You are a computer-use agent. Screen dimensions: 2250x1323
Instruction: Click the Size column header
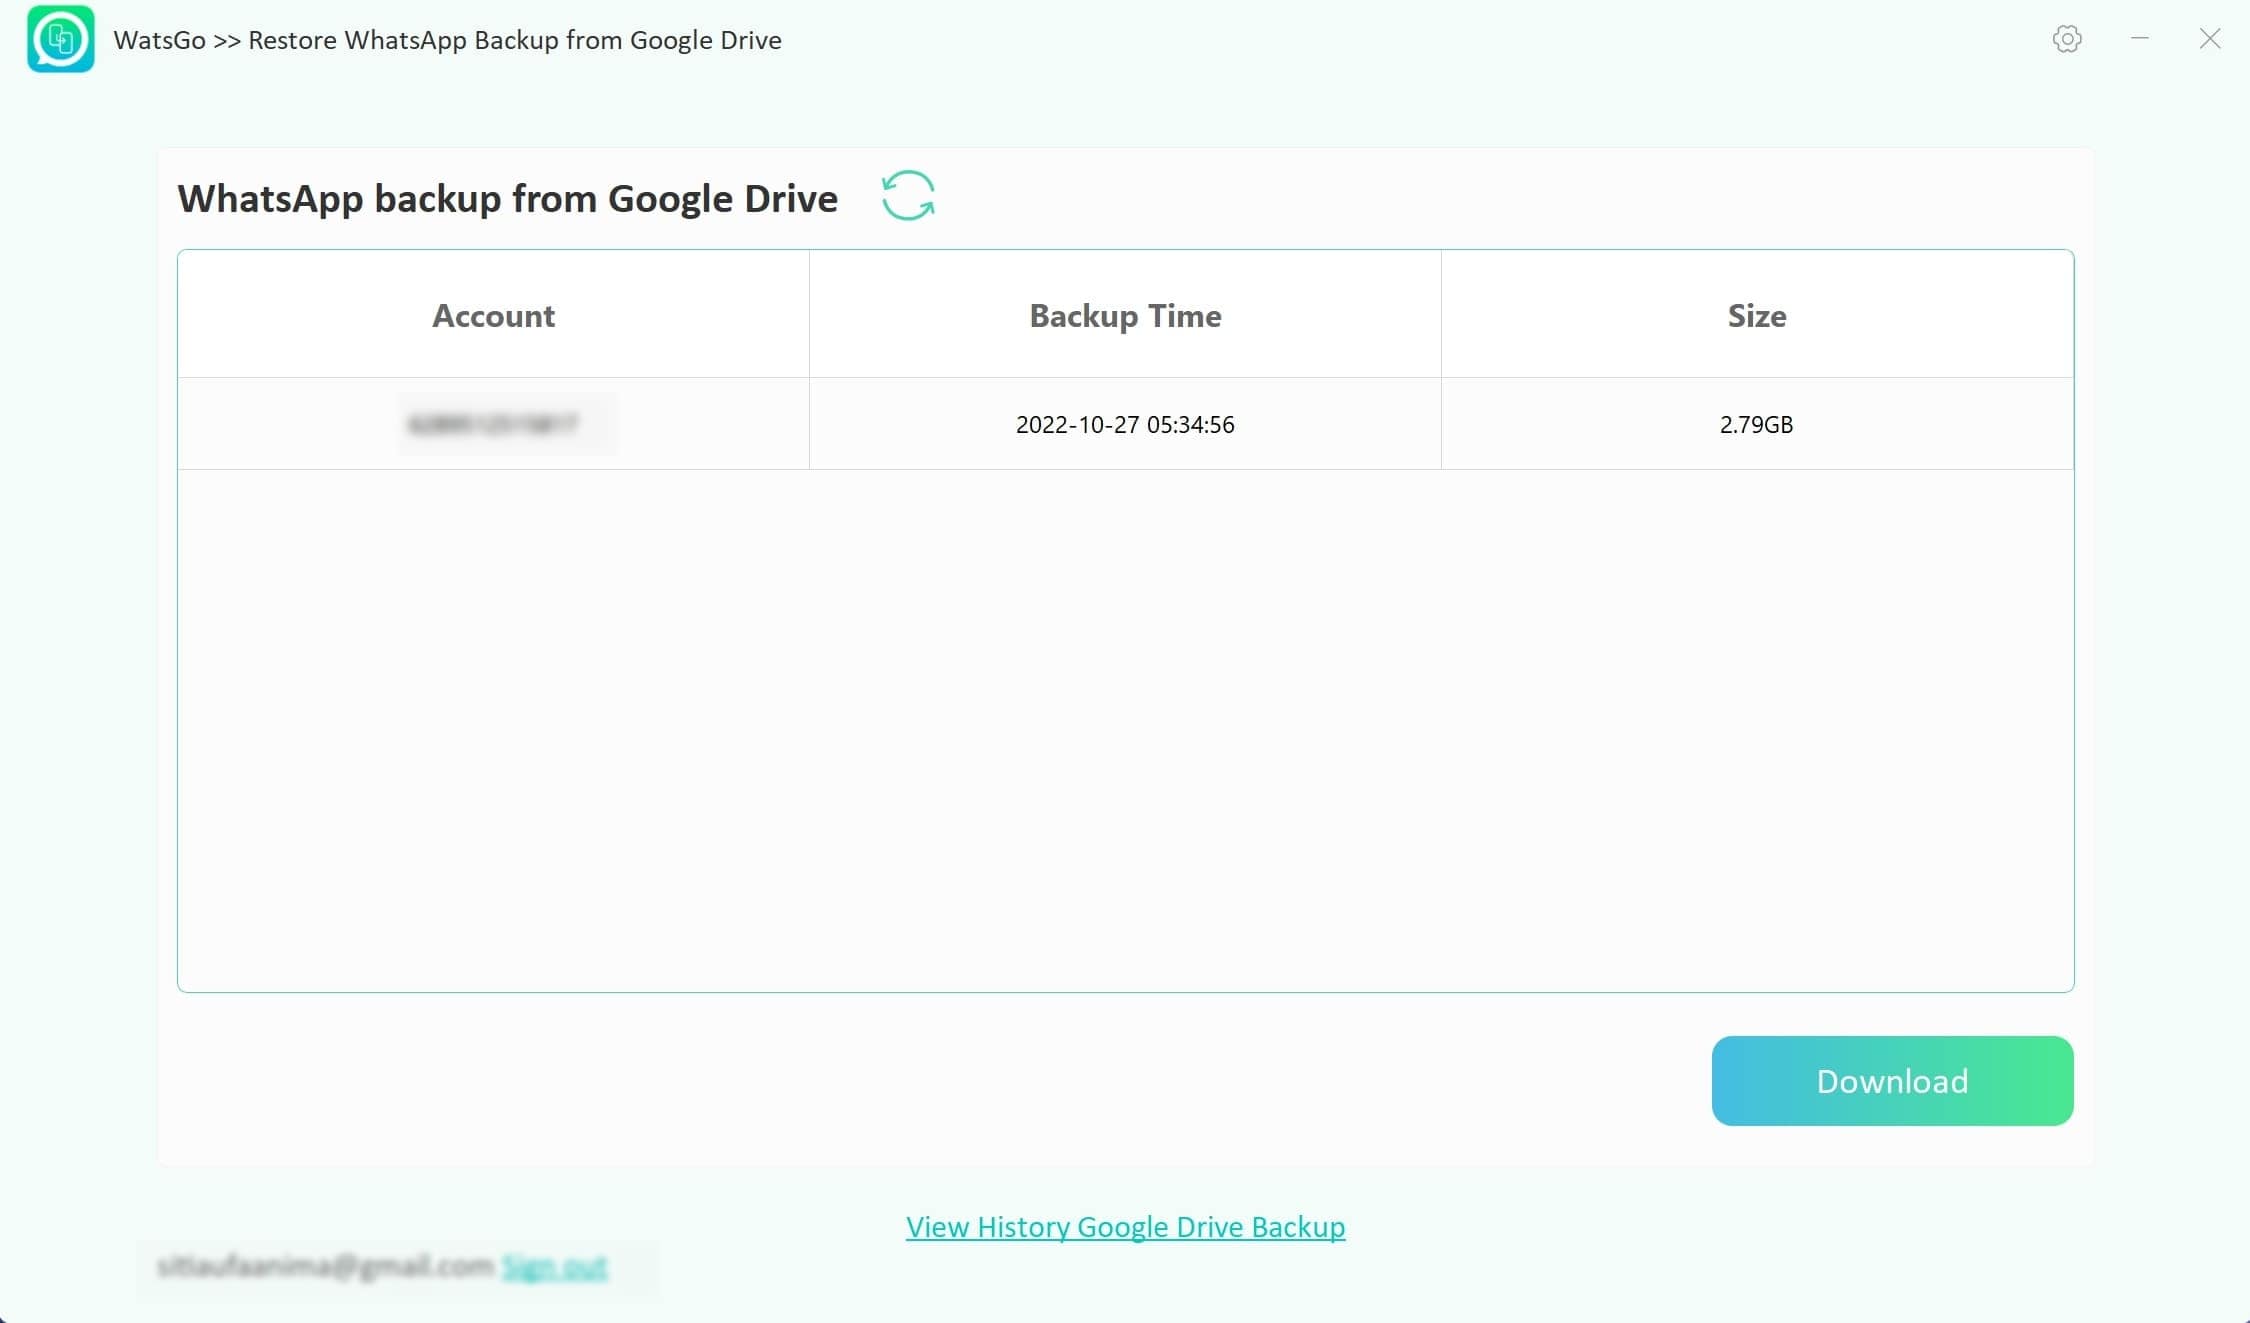pos(1757,315)
